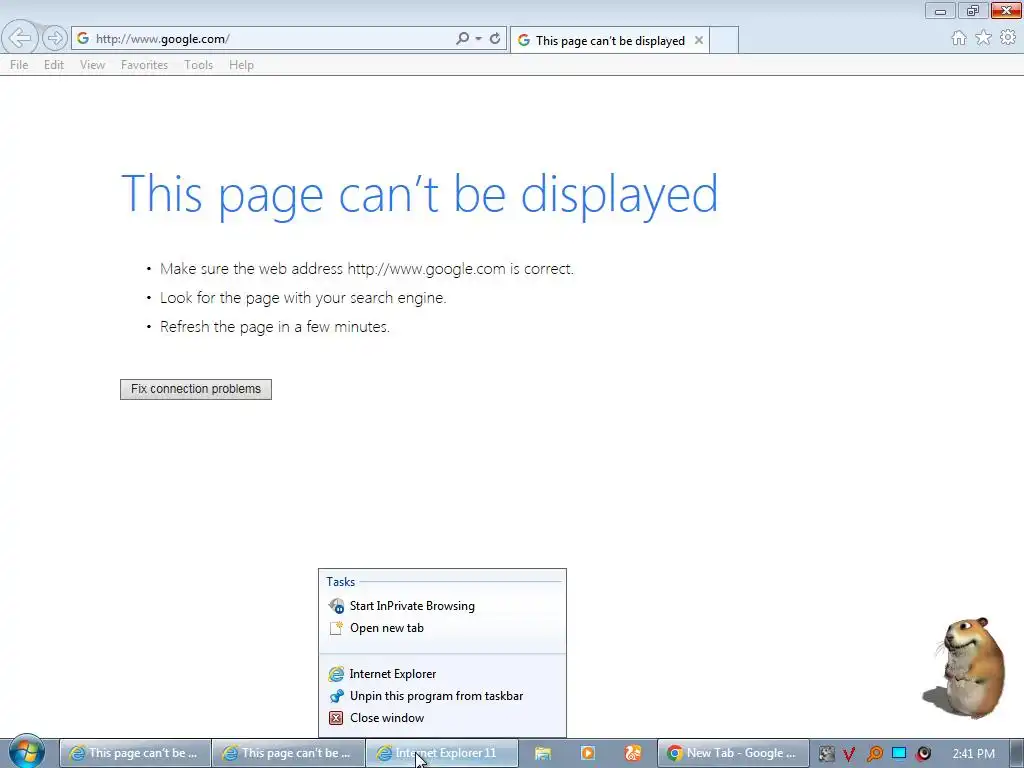Open the View menu
The height and width of the screenshot is (768, 1024).
92,65
